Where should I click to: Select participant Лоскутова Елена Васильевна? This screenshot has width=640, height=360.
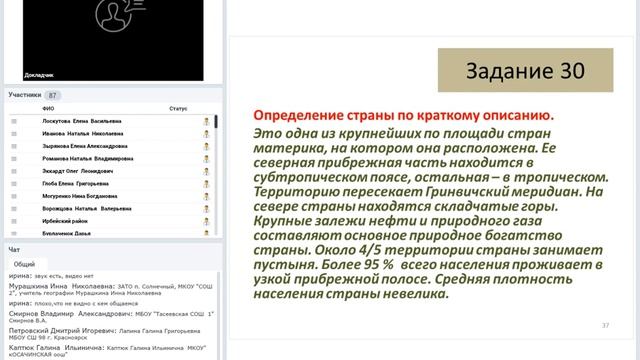82,121
